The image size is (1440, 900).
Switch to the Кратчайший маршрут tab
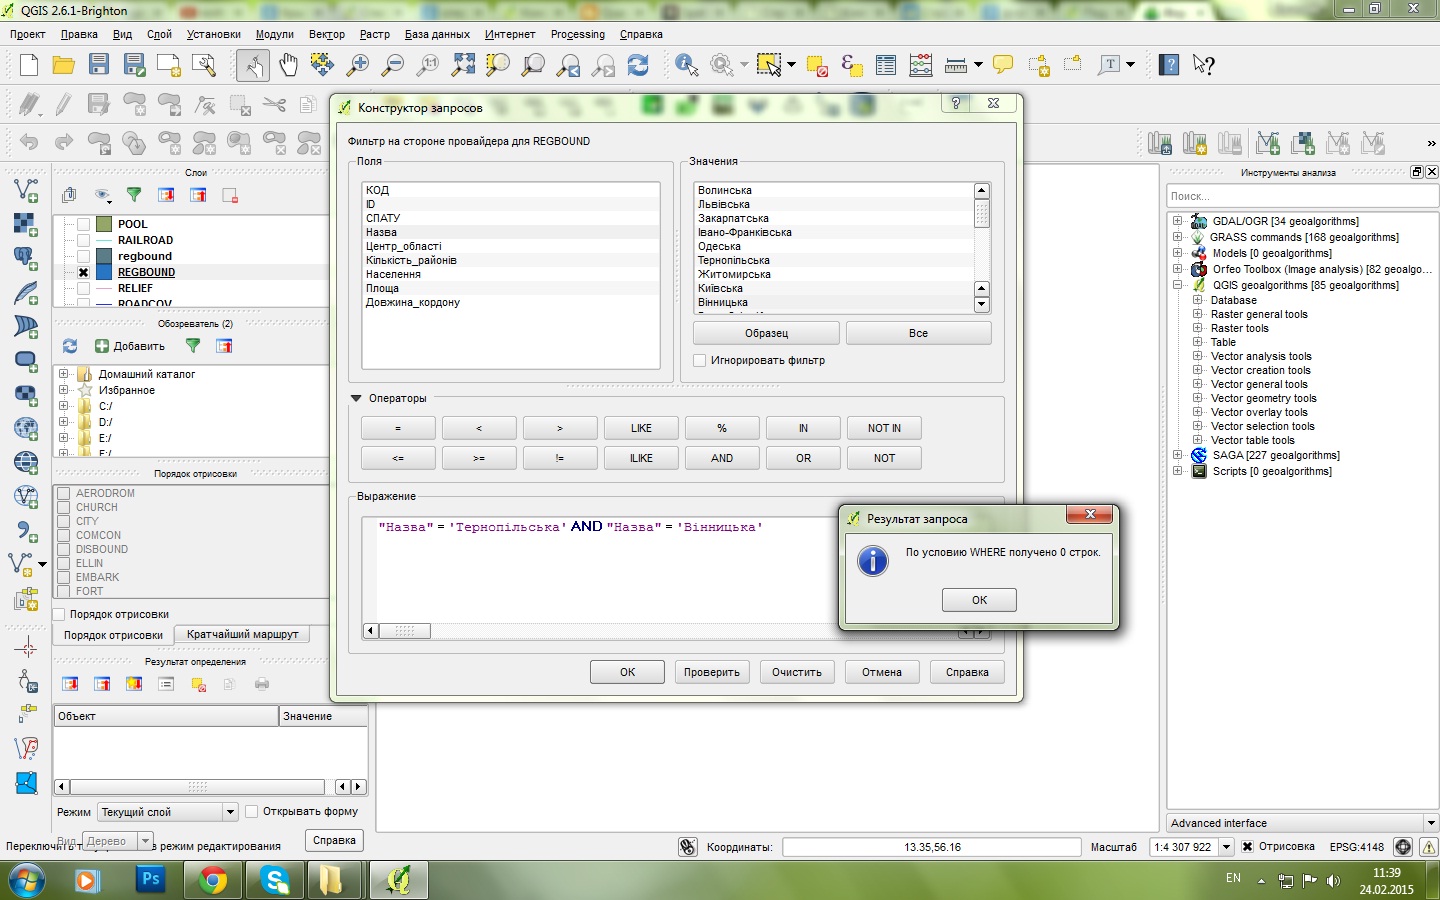click(242, 635)
